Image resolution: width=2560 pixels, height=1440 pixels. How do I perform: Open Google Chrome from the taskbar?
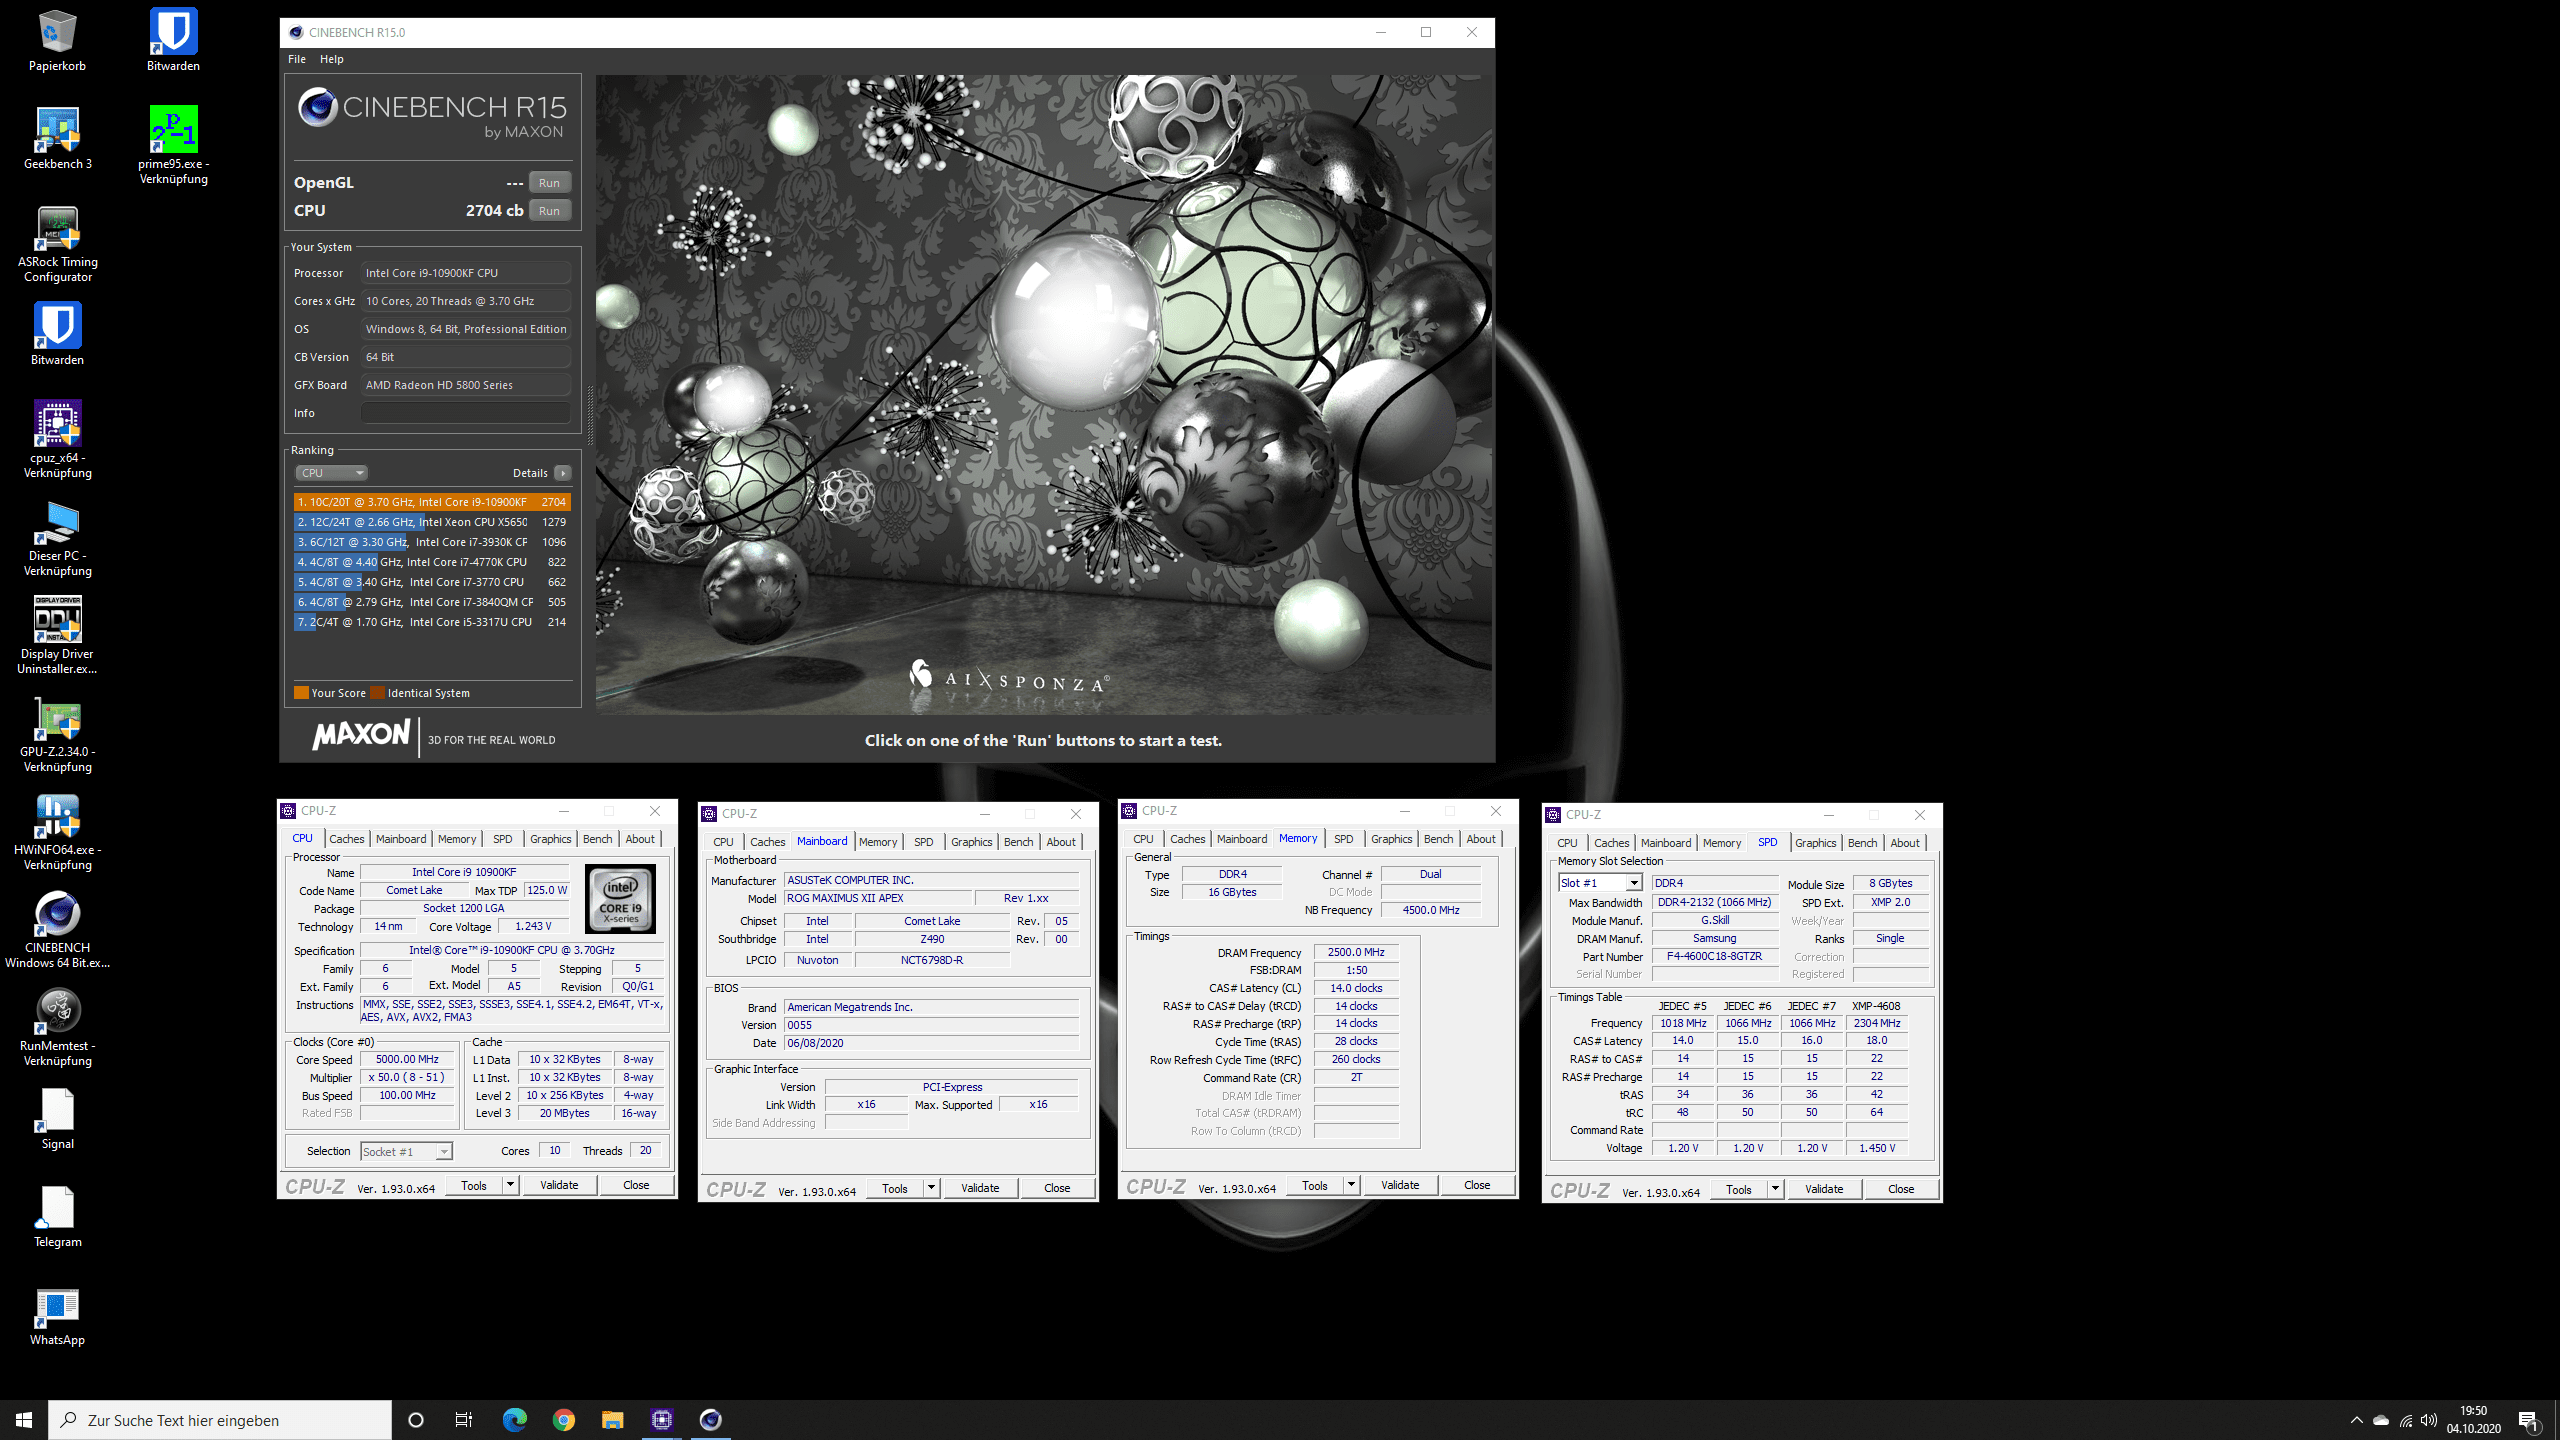[x=564, y=1420]
